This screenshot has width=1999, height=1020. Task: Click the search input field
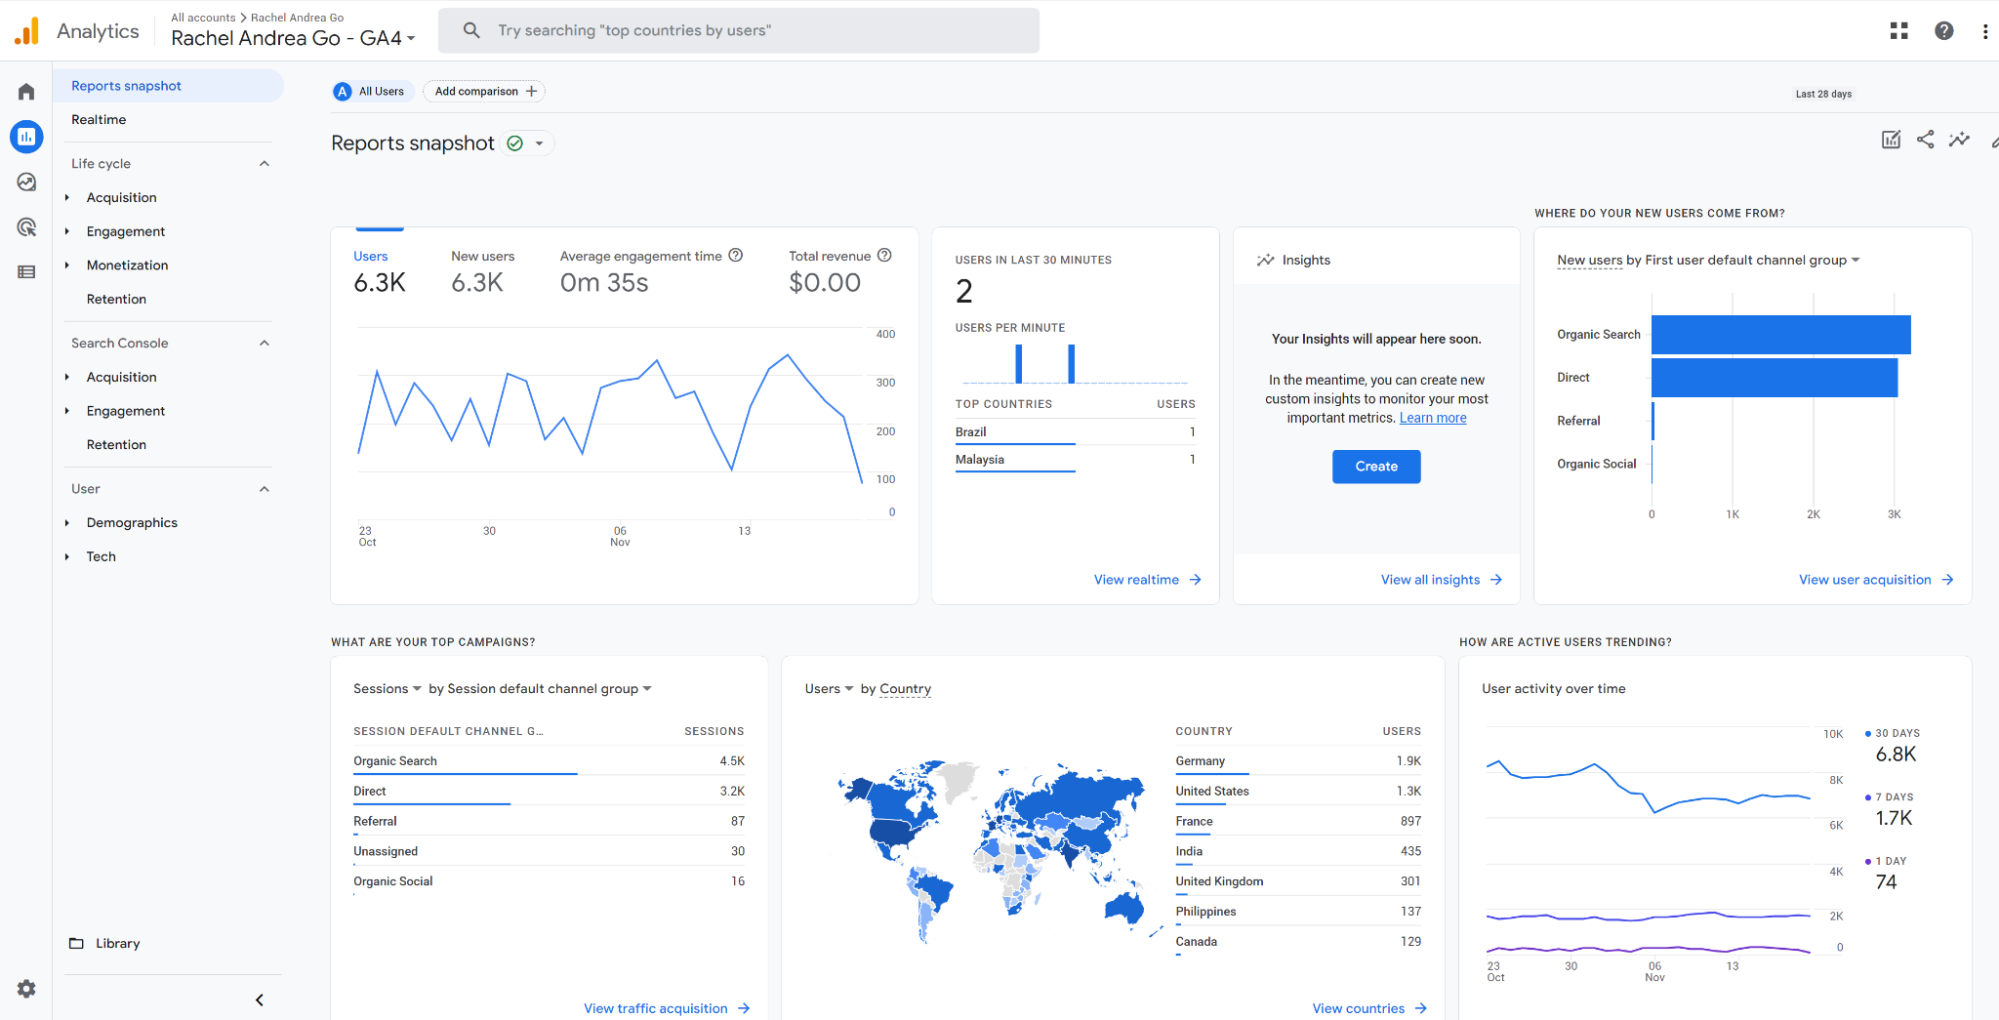point(739,31)
